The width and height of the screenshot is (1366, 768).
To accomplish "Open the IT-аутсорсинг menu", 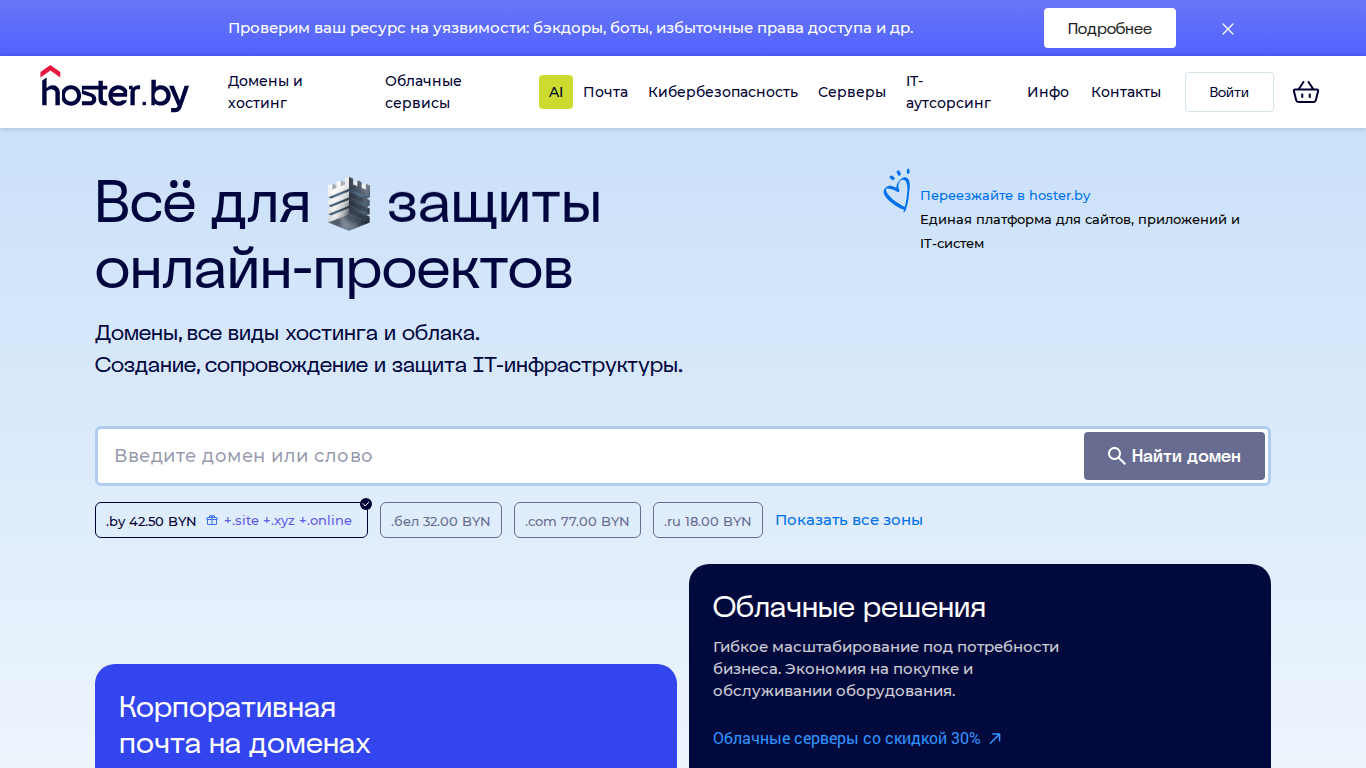I will tap(949, 92).
